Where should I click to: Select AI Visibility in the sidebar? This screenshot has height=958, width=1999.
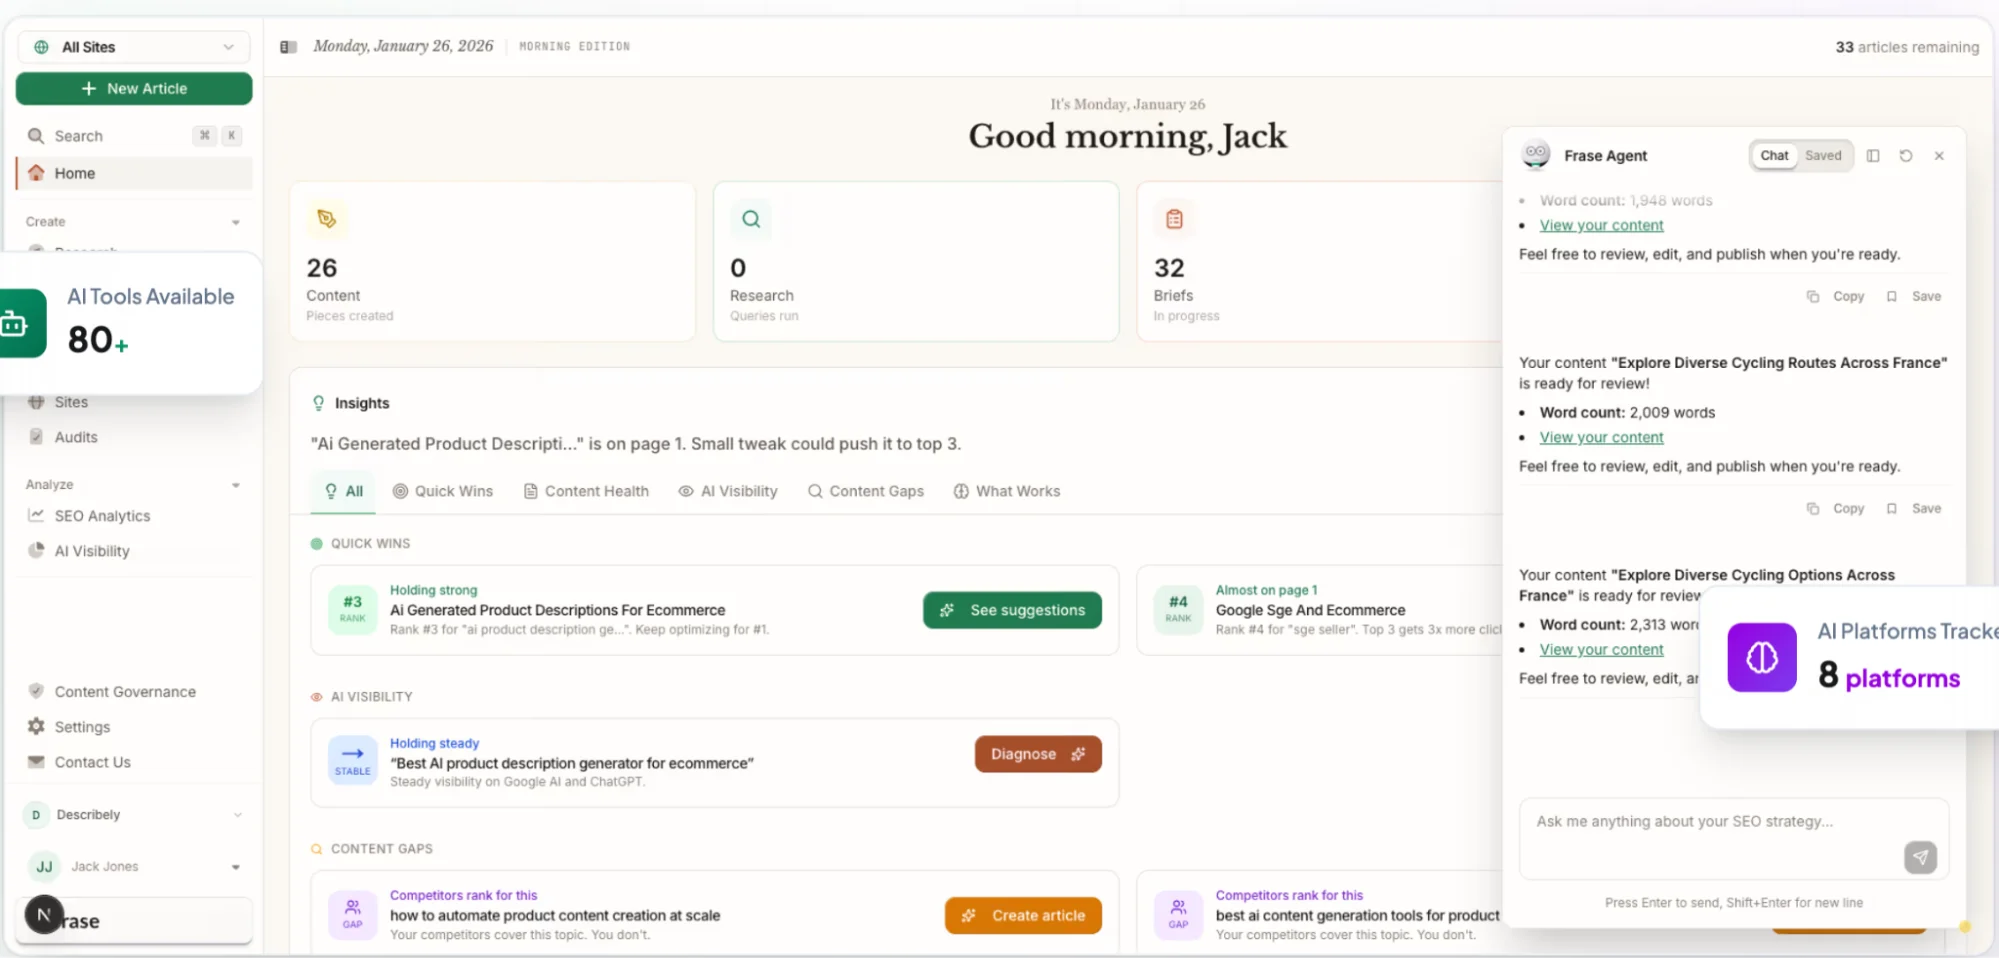tap(90, 550)
